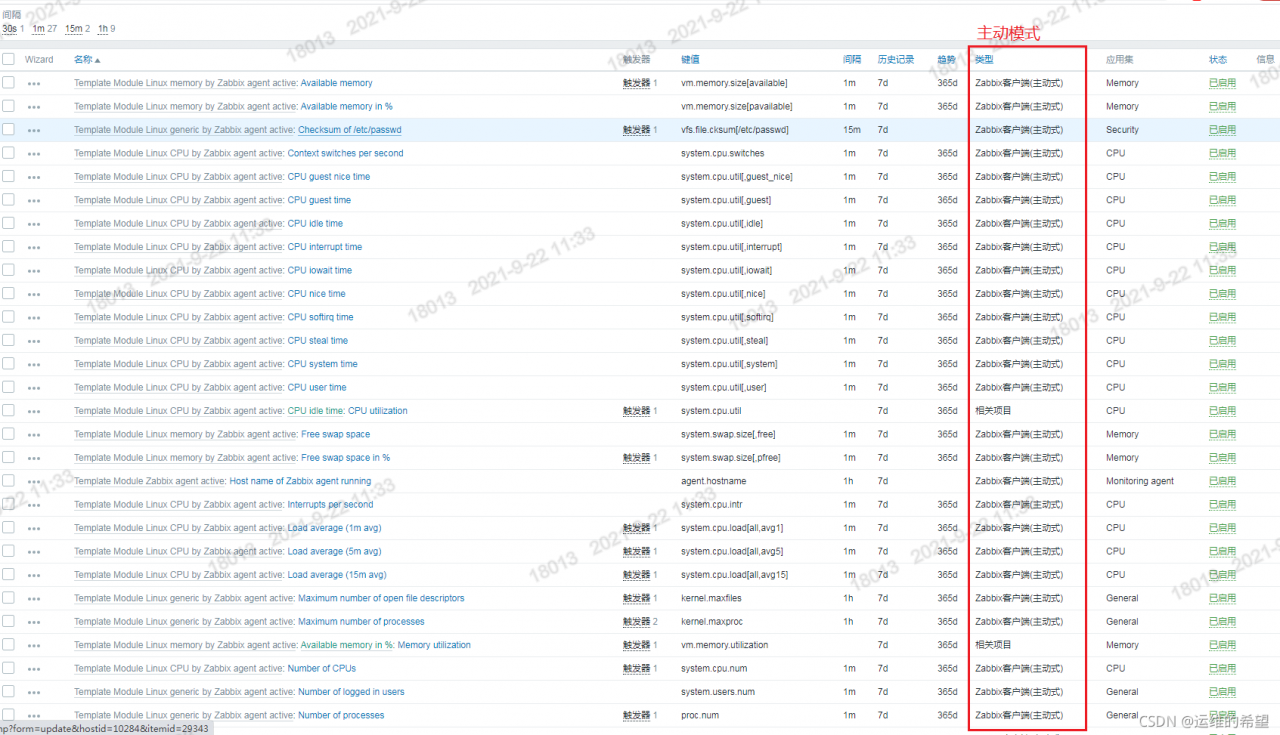Filter by the 15m interval link
The image size is (1280, 735).
(x=74, y=29)
